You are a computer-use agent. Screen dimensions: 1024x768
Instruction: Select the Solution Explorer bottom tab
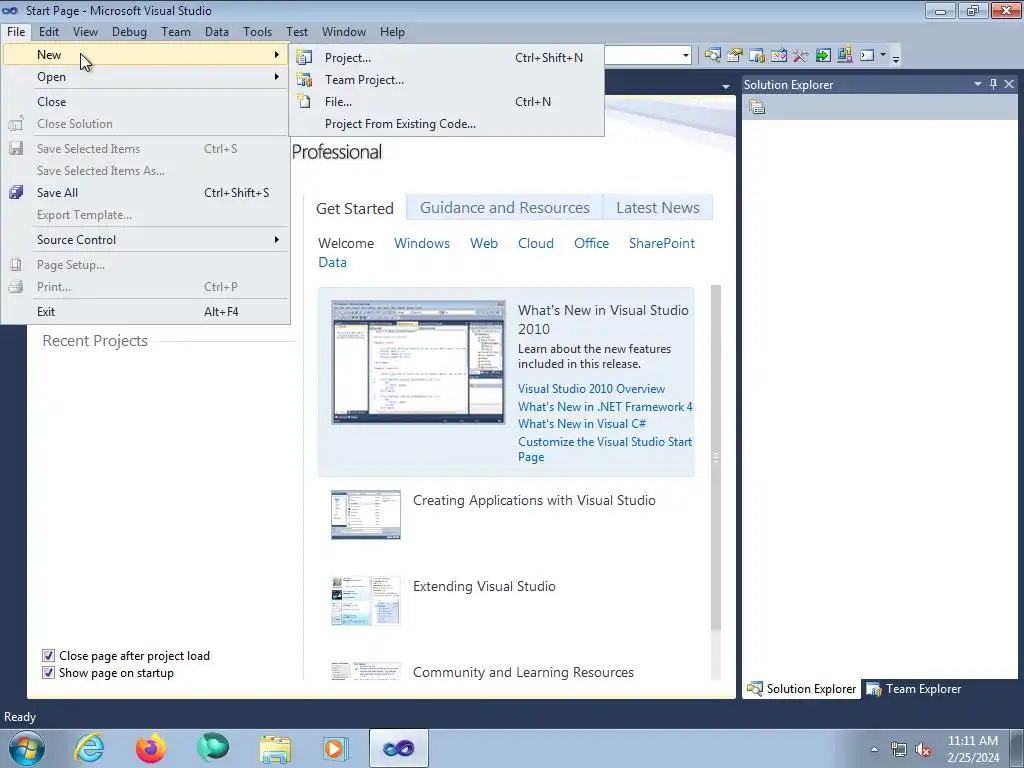[801, 689]
